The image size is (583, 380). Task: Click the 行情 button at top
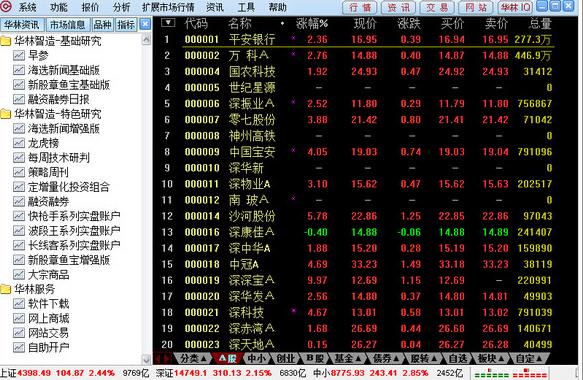pyautogui.click(x=360, y=7)
